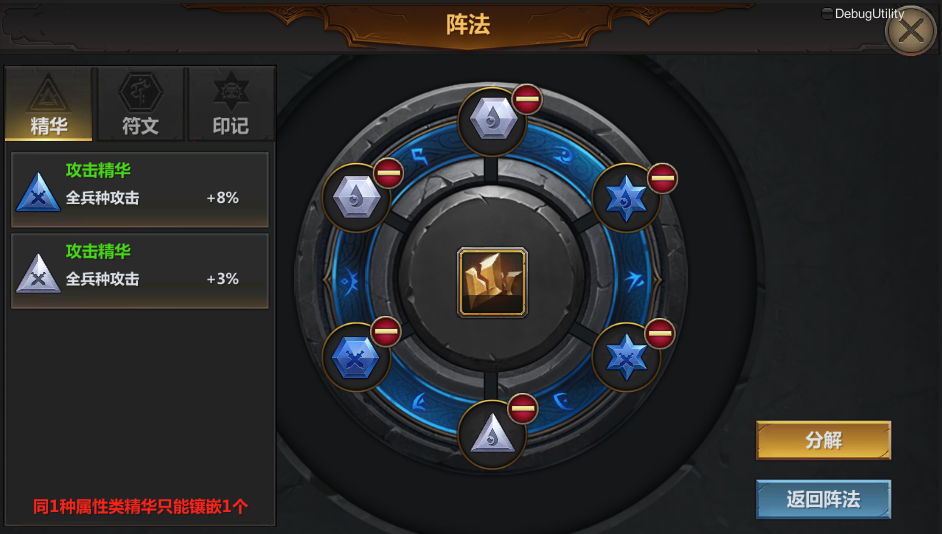Select the upper-right blue star essence slot
Viewport: 942px width, 534px height.
click(x=626, y=198)
